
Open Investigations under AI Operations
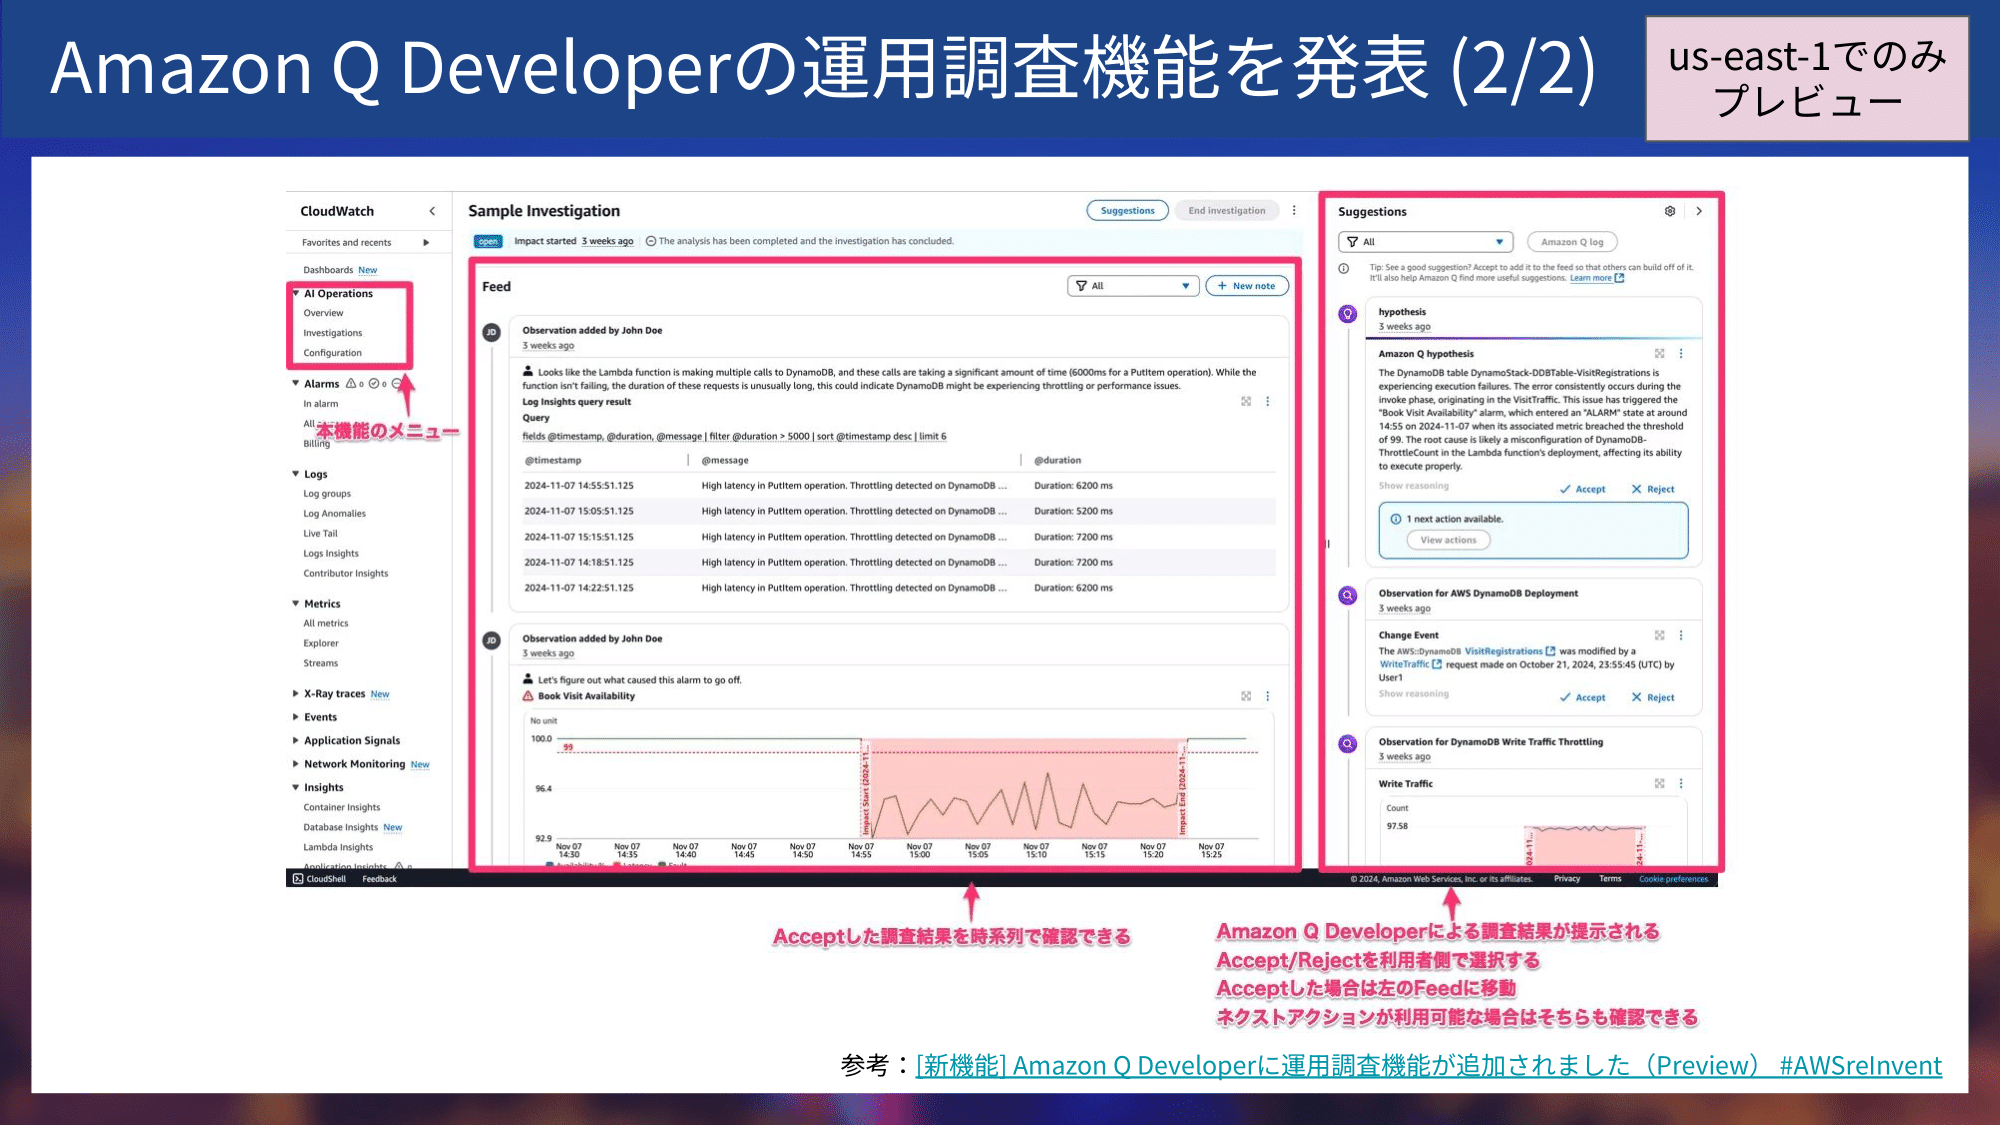(x=333, y=333)
